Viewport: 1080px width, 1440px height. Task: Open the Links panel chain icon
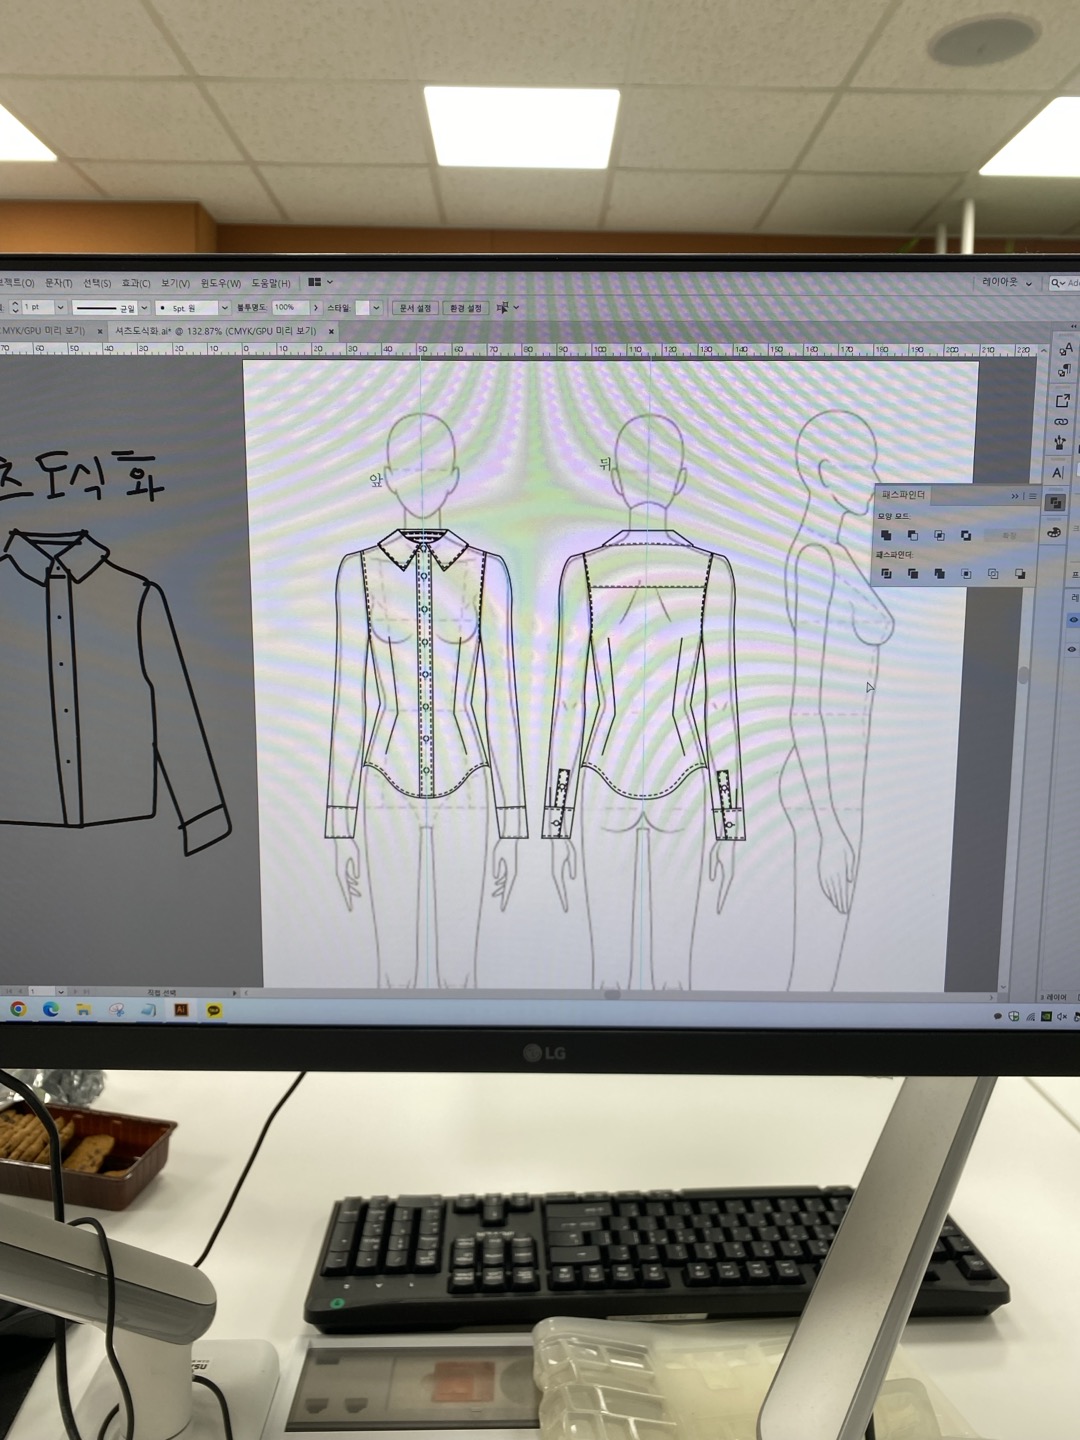click(1061, 422)
